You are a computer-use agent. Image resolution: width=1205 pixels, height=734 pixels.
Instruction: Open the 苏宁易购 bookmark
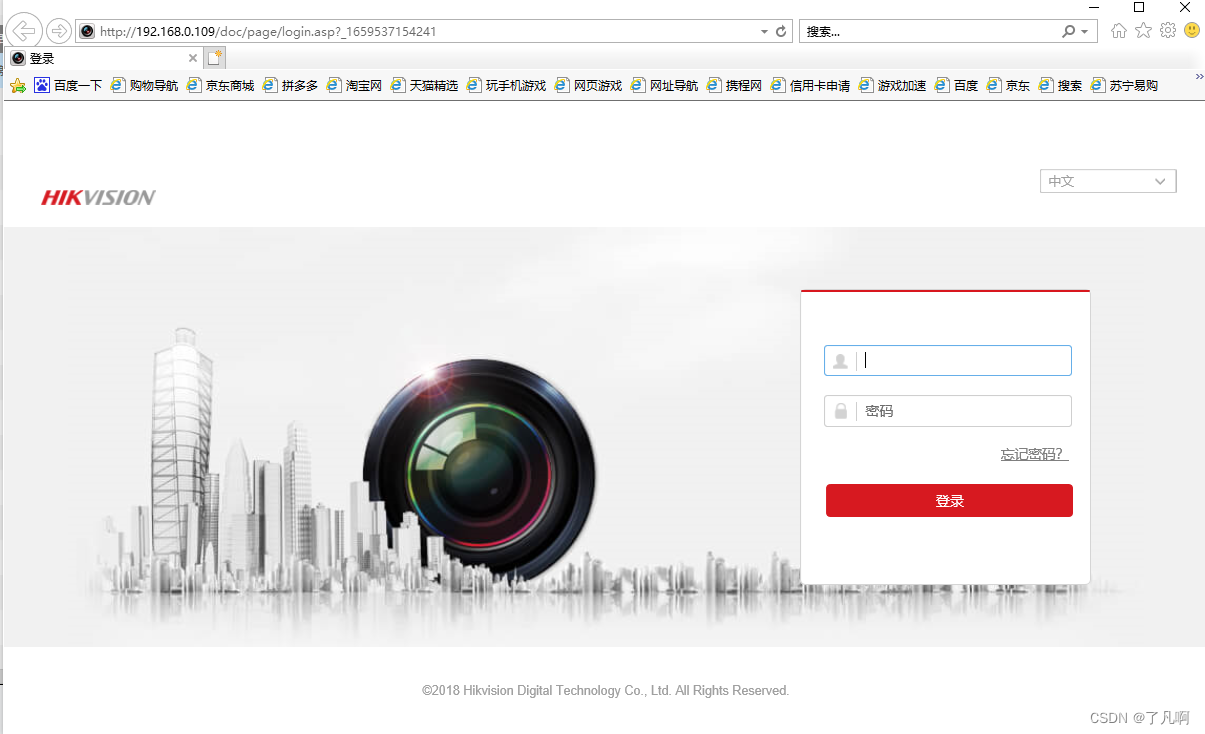tap(1124, 86)
